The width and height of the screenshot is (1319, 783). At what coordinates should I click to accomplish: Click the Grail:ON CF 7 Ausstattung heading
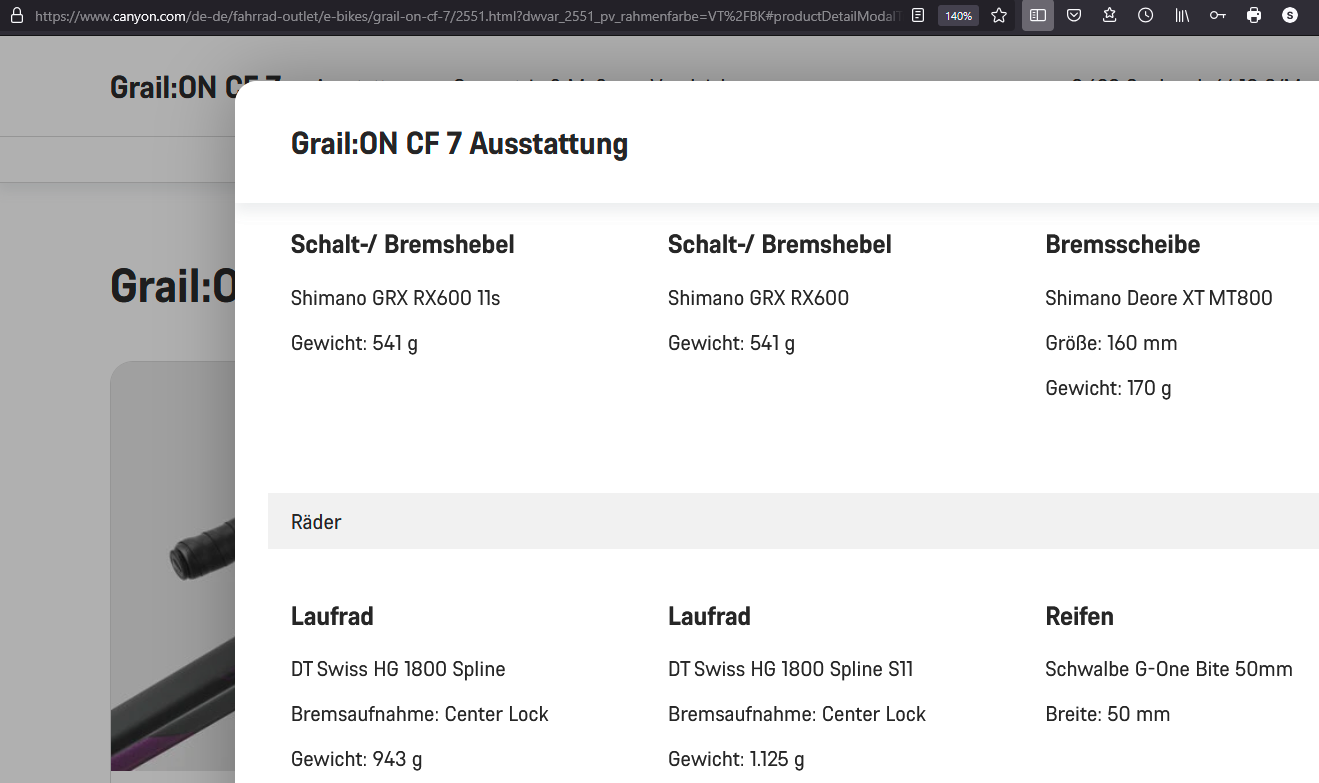click(x=459, y=144)
